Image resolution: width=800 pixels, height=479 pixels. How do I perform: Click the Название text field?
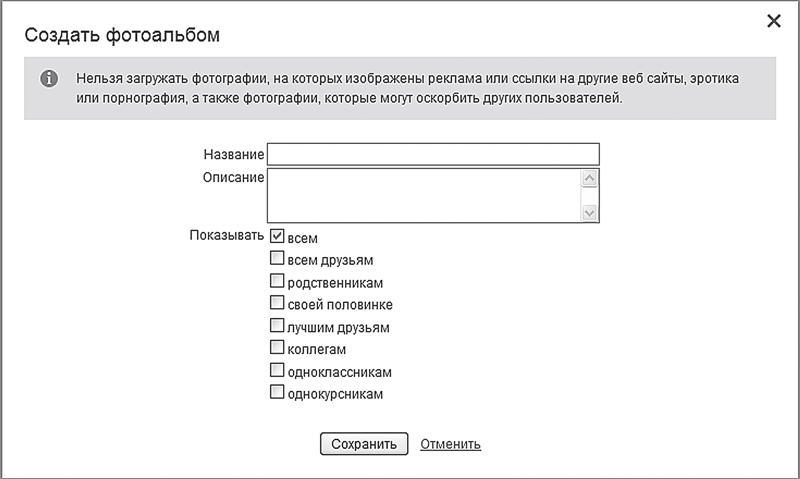[x=432, y=154]
